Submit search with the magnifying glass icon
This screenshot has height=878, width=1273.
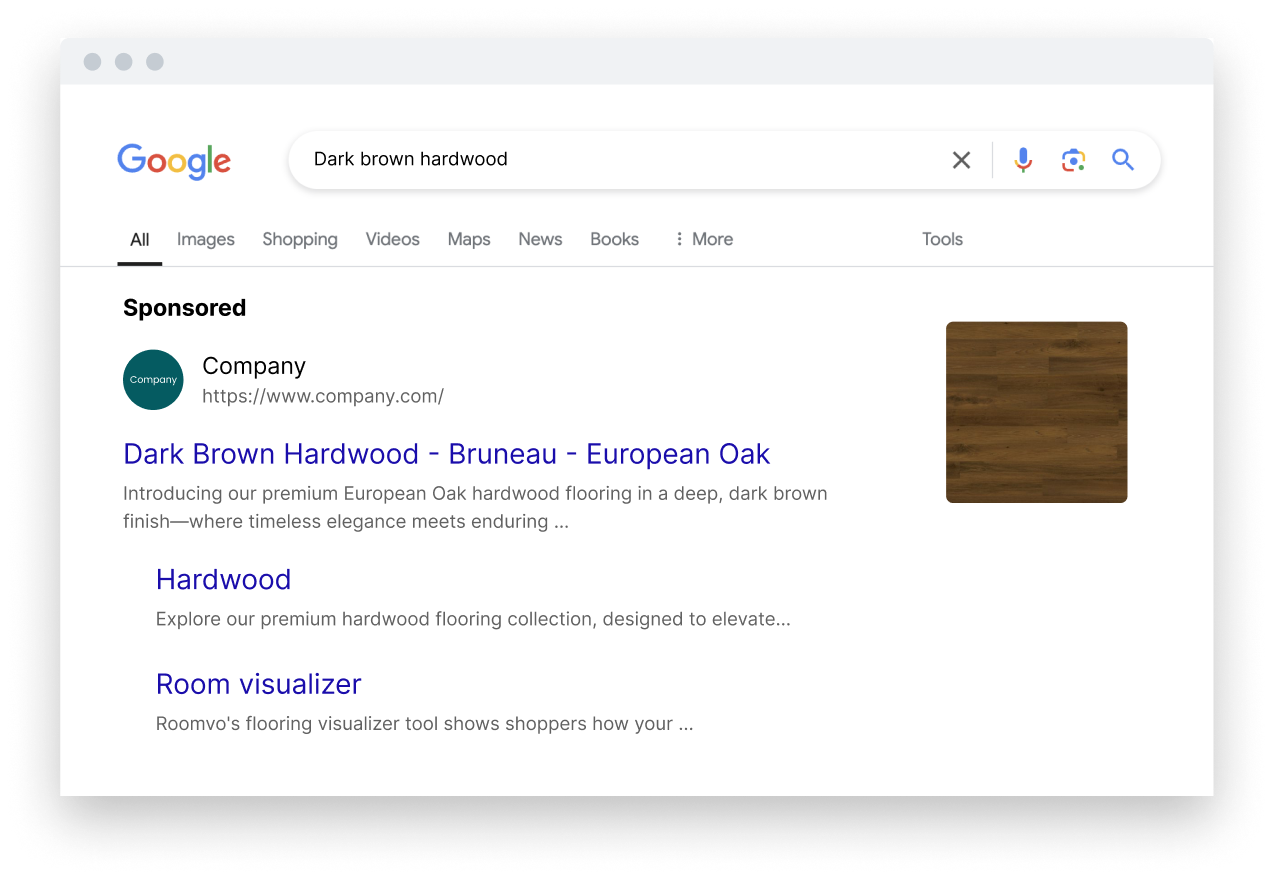(1123, 159)
